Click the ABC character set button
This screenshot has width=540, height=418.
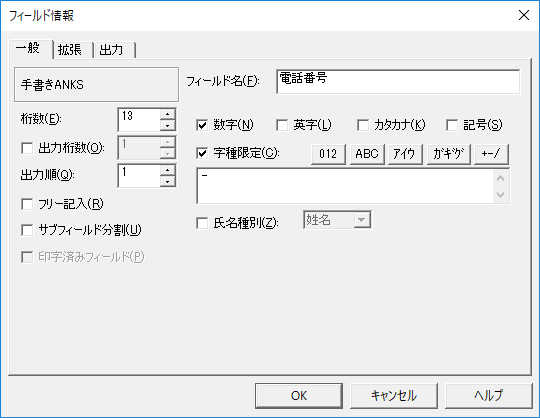click(x=367, y=154)
